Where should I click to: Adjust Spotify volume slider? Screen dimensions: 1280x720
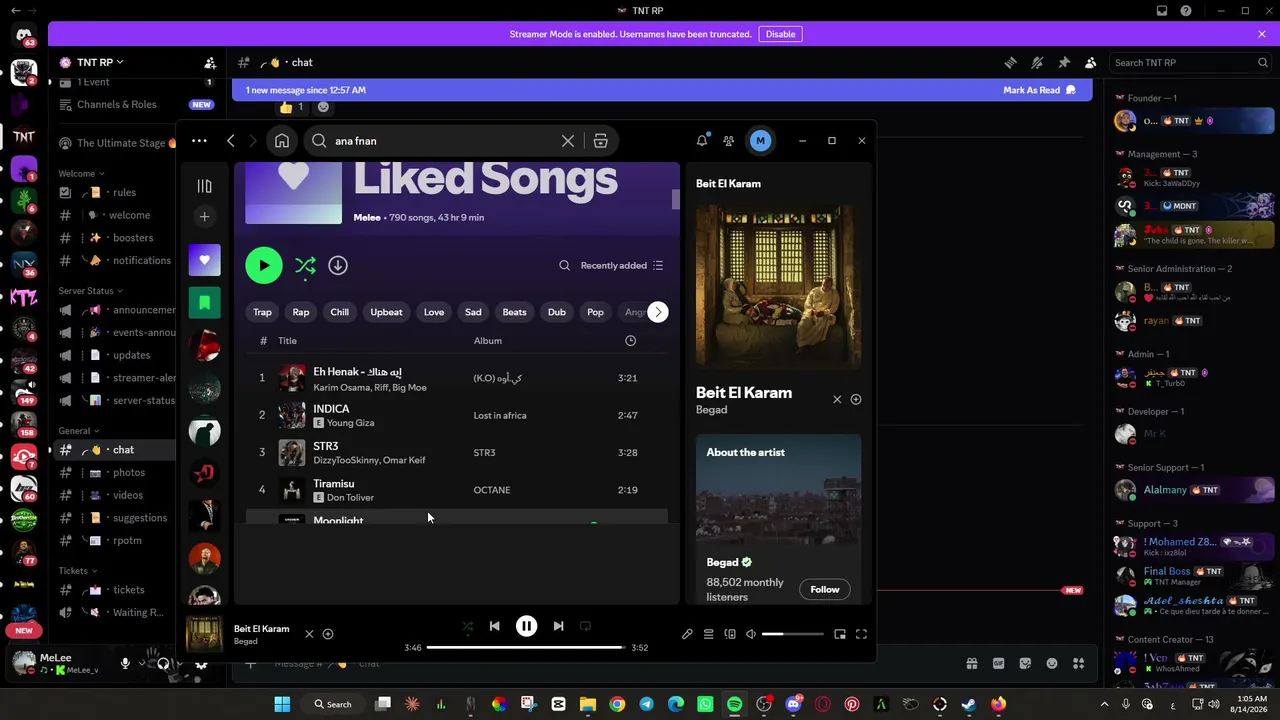(x=793, y=634)
